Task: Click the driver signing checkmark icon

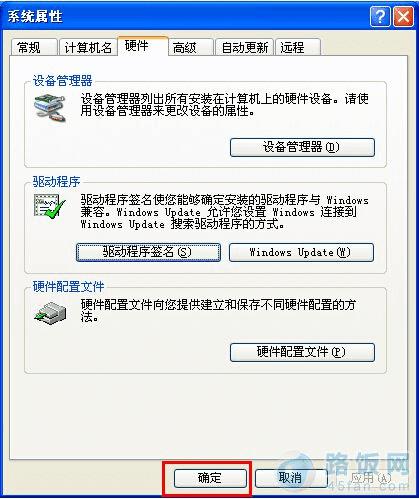Action: tap(49, 207)
